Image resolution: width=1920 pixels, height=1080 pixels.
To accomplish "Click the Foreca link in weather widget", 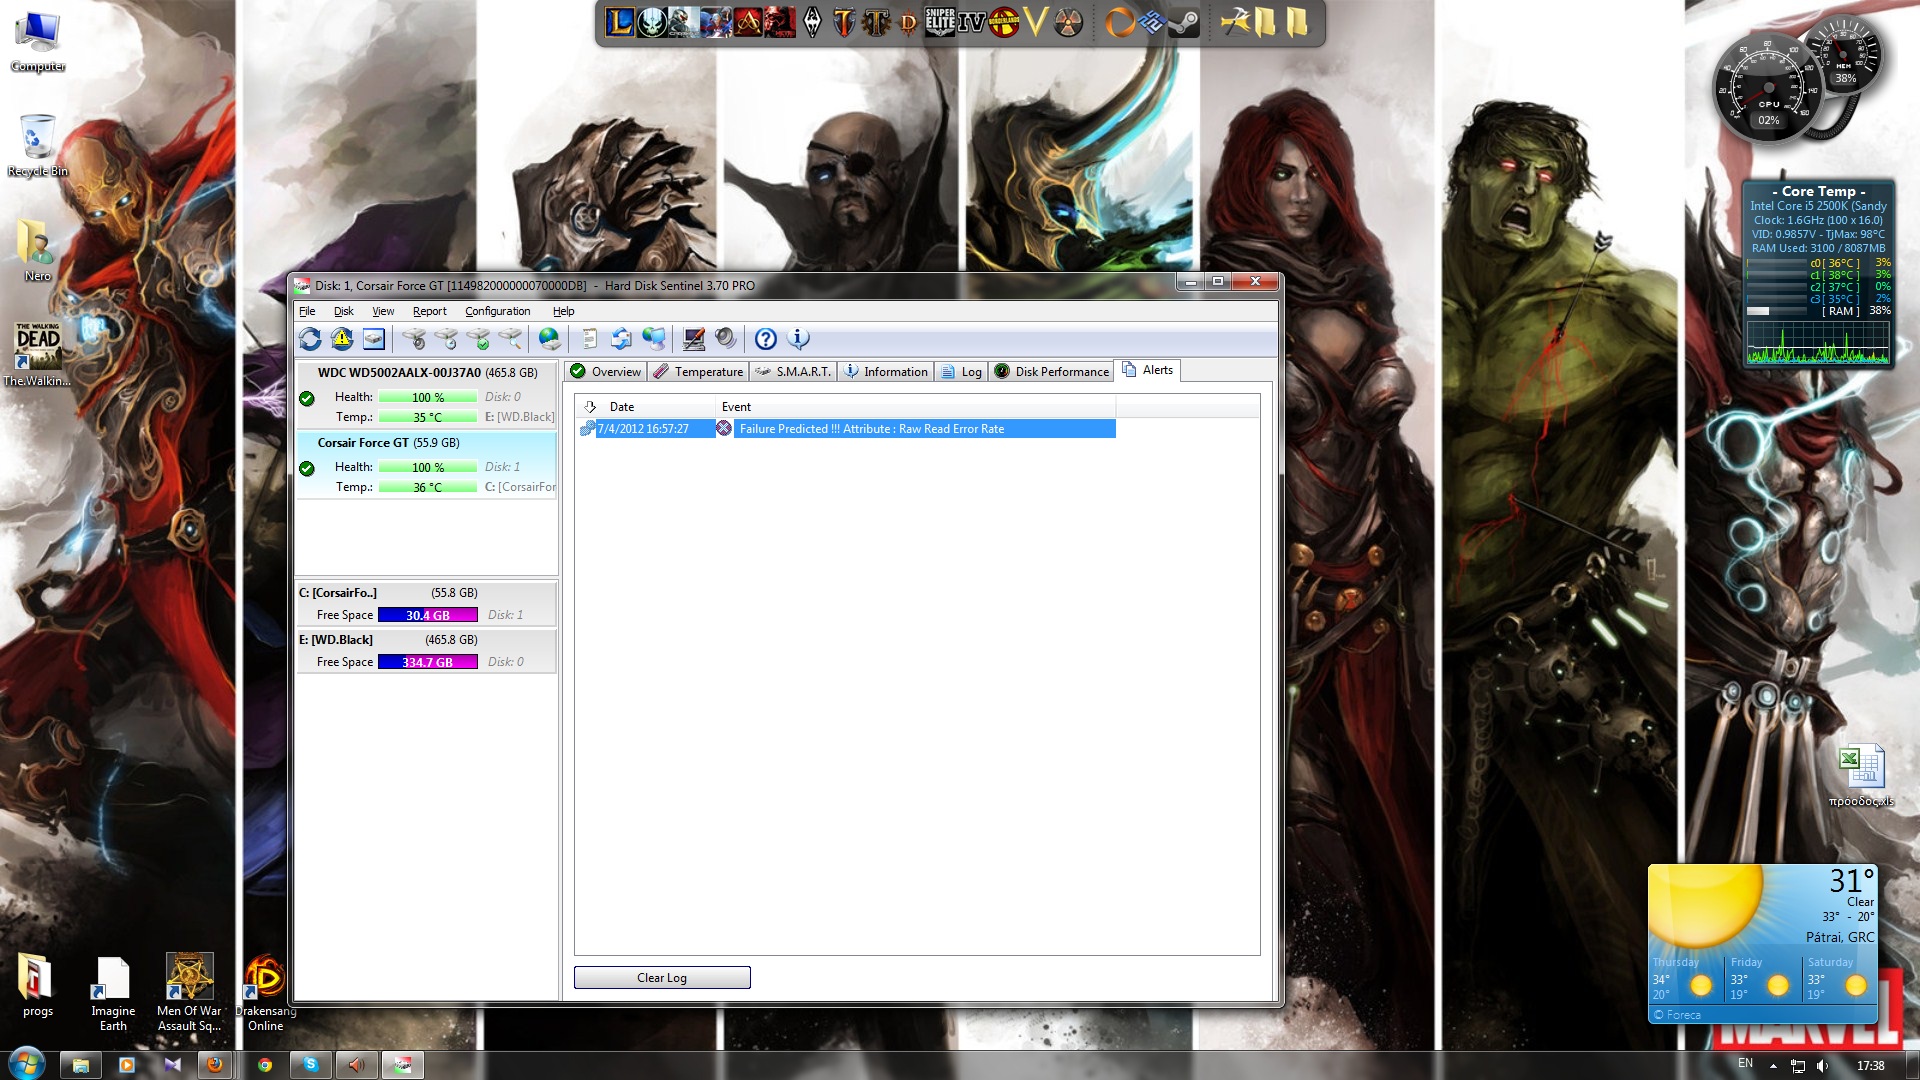I will (1678, 1014).
